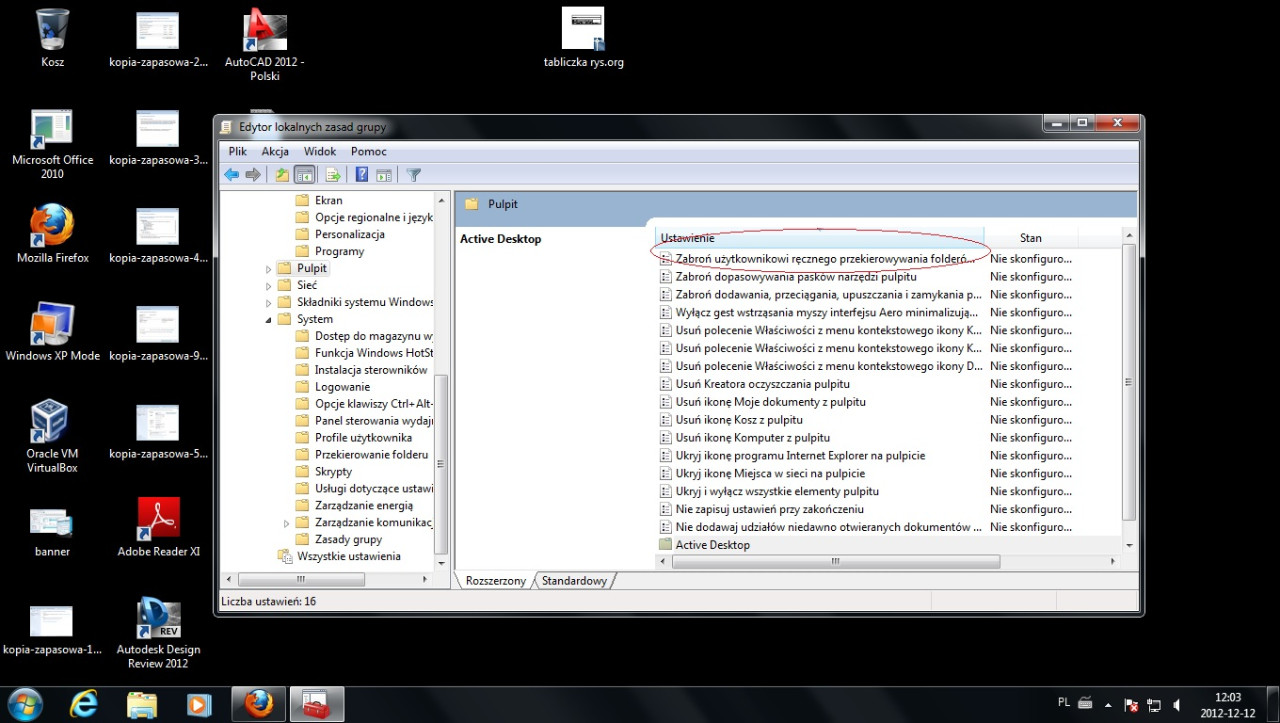Expand the Sieć folder node arrow
This screenshot has width=1280, height=723.
click(x=268, y=286)
